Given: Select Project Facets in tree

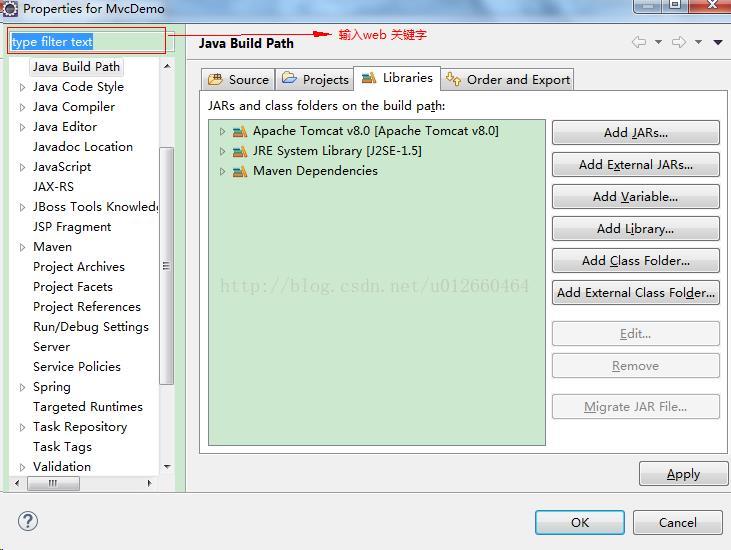Looking at the screenshot, I should coord(73,287).
